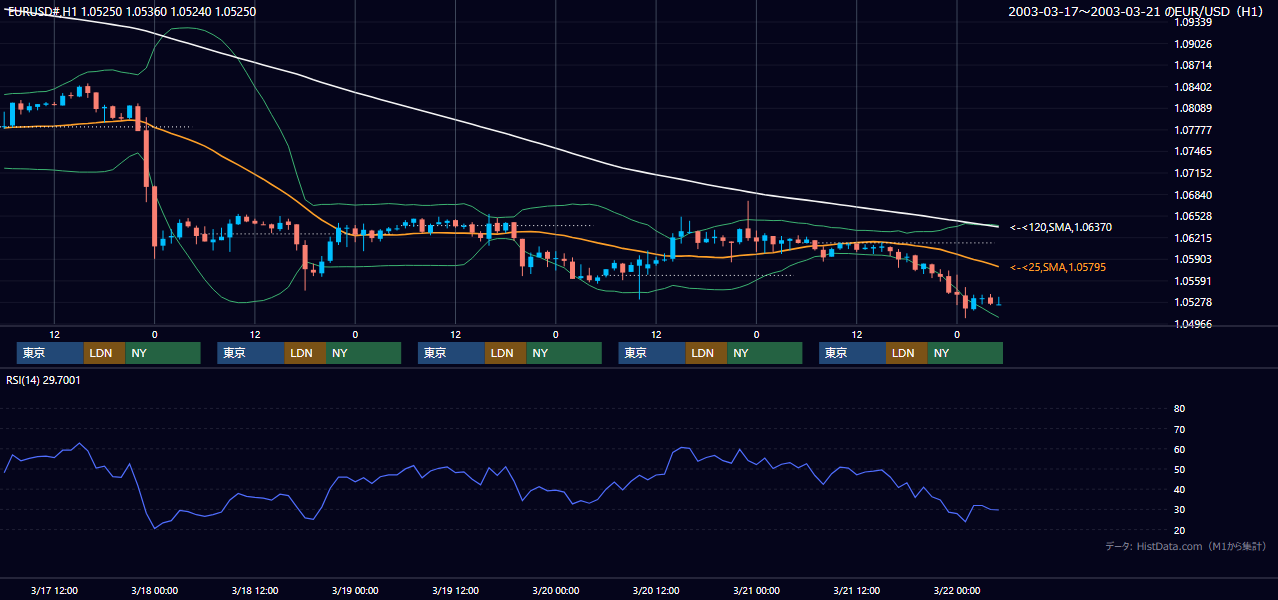Click price axis label 1.08402

[x=1193, y=87]
